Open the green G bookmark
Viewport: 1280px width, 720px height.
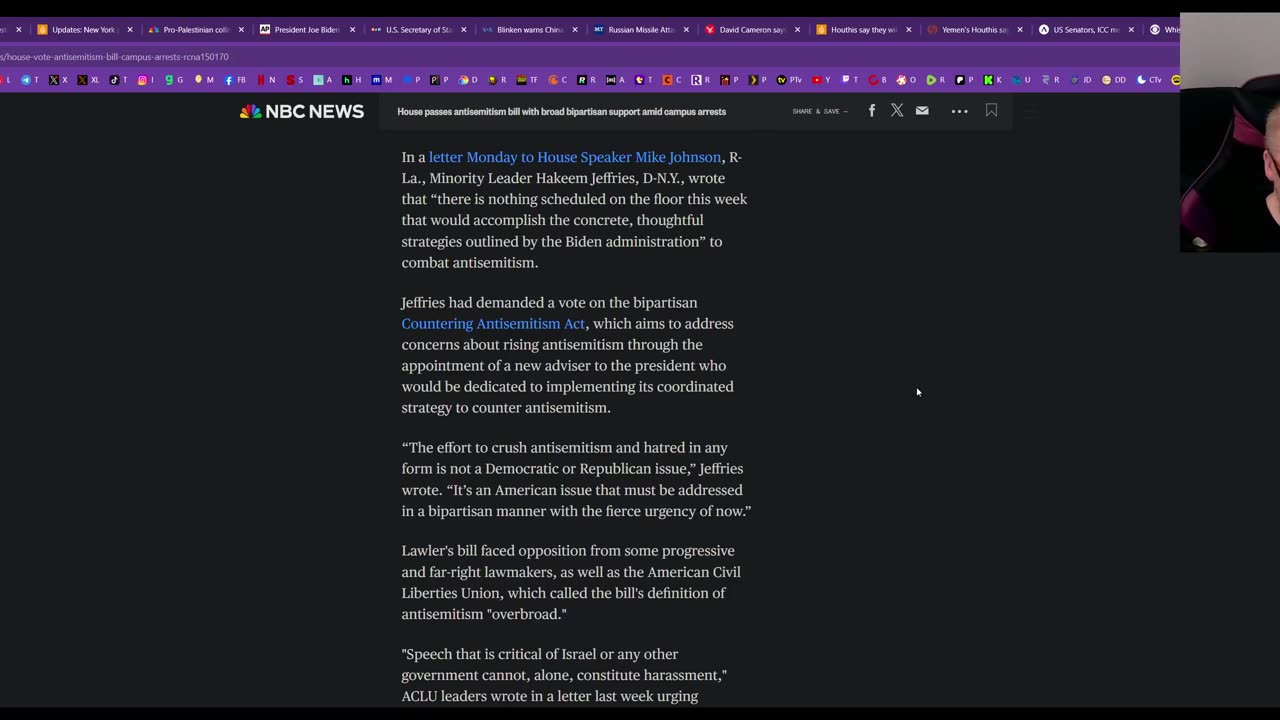point(174,80)
